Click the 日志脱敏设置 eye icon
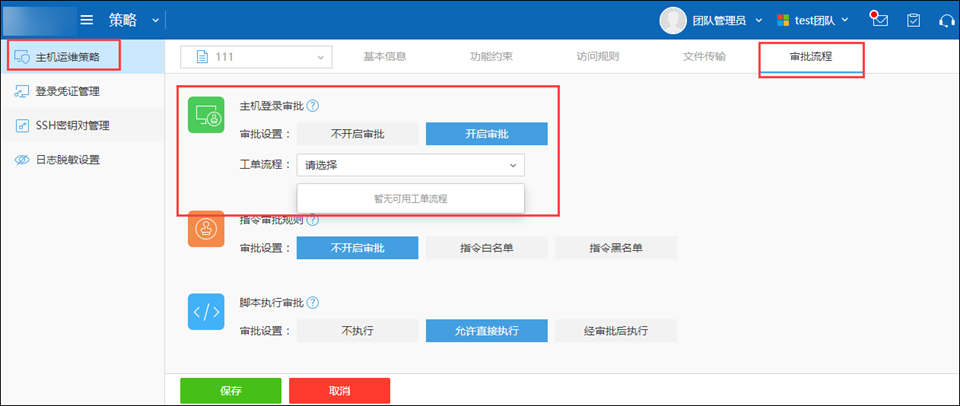 pyautogui.click(x=21, y=160)
